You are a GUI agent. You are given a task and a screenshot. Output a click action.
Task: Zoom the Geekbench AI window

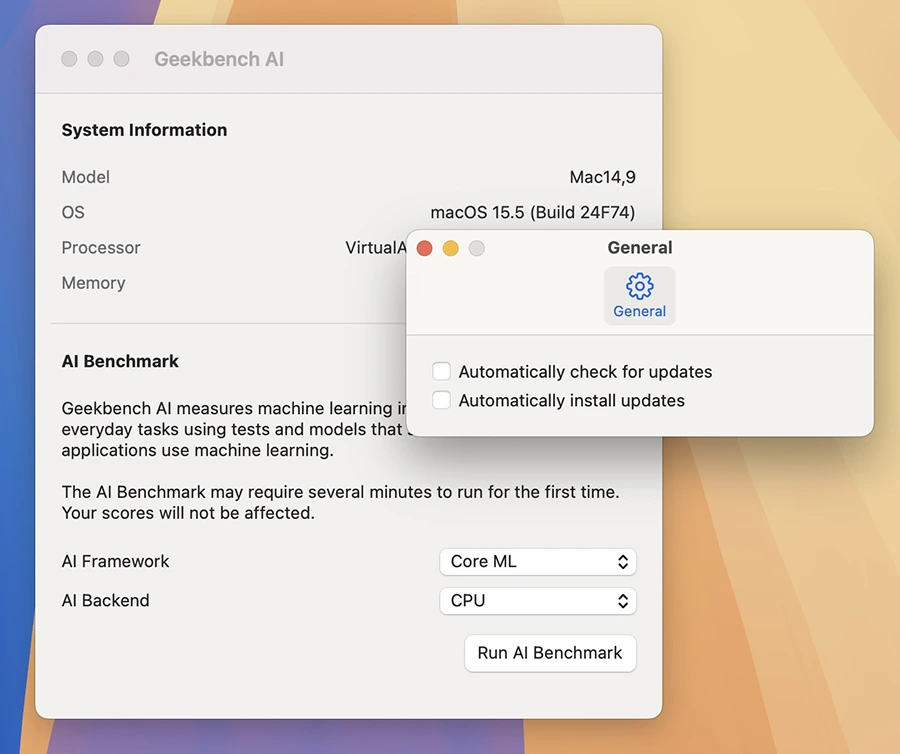click(x=121, y=59)
